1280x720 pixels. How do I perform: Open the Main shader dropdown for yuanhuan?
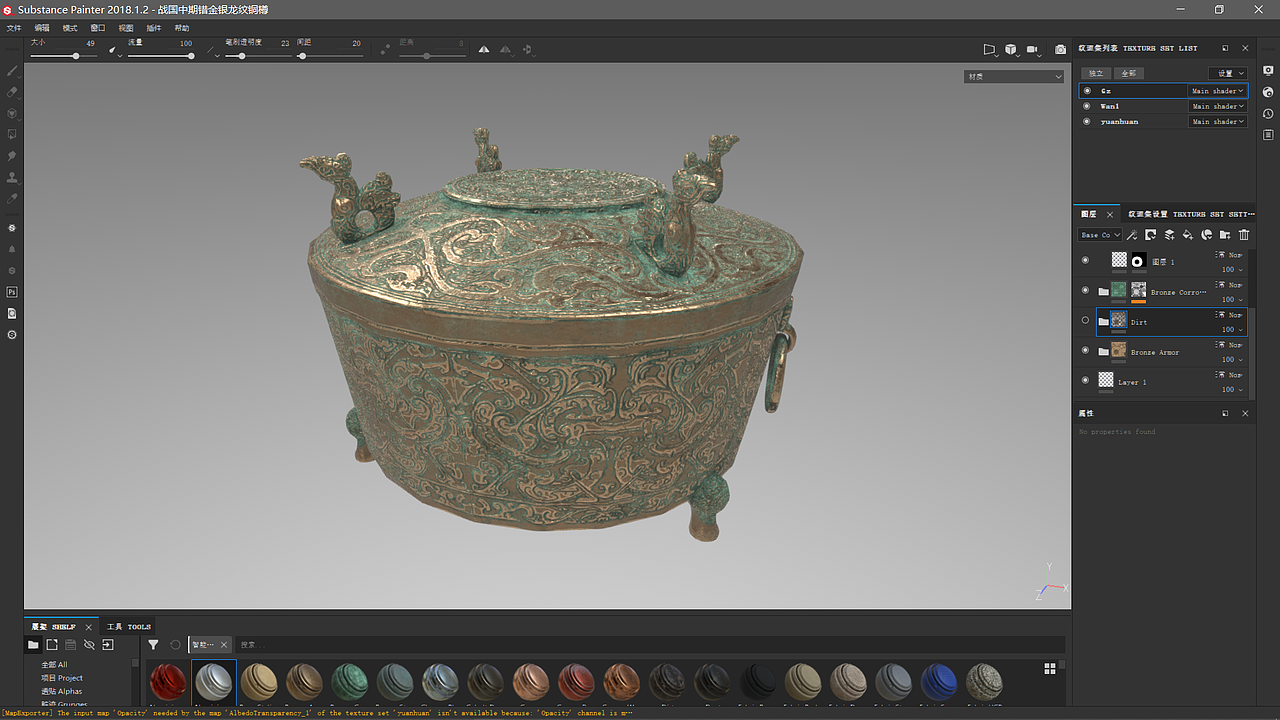pos(1217,121)
